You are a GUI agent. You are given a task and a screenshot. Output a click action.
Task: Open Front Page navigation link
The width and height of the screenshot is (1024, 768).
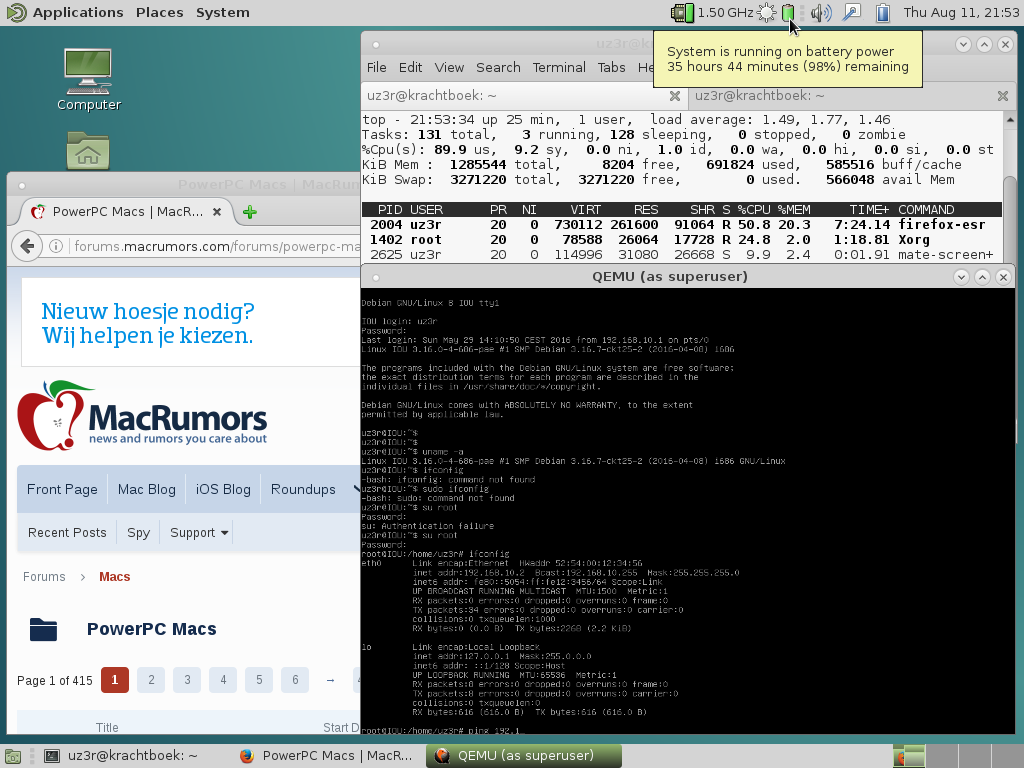pos(62,489)
